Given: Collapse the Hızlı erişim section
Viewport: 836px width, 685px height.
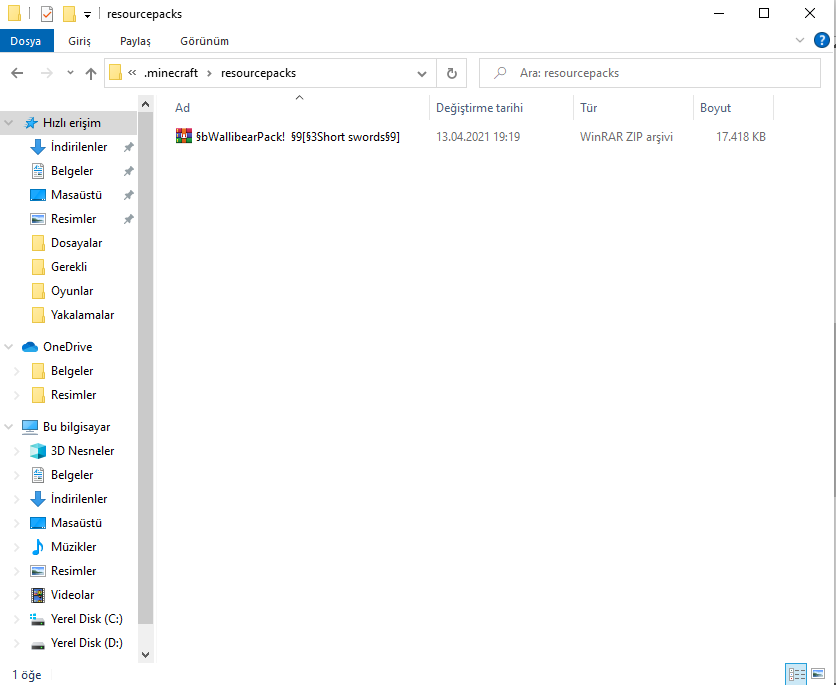Looking at the screenshot, I should (9, 123).
